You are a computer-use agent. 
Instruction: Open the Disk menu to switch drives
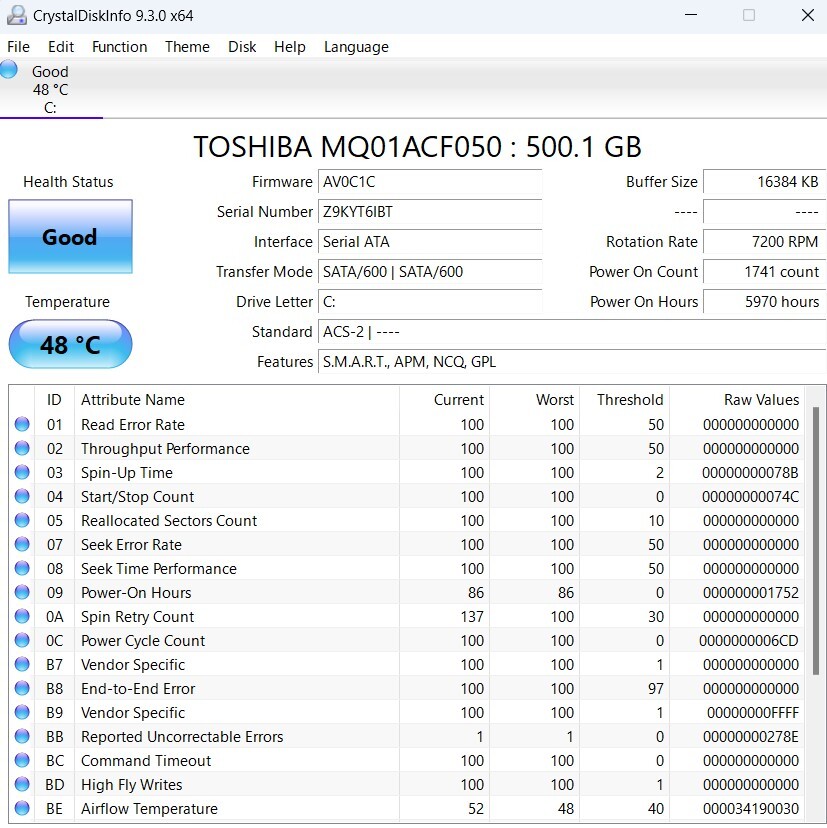coord(241,46)
